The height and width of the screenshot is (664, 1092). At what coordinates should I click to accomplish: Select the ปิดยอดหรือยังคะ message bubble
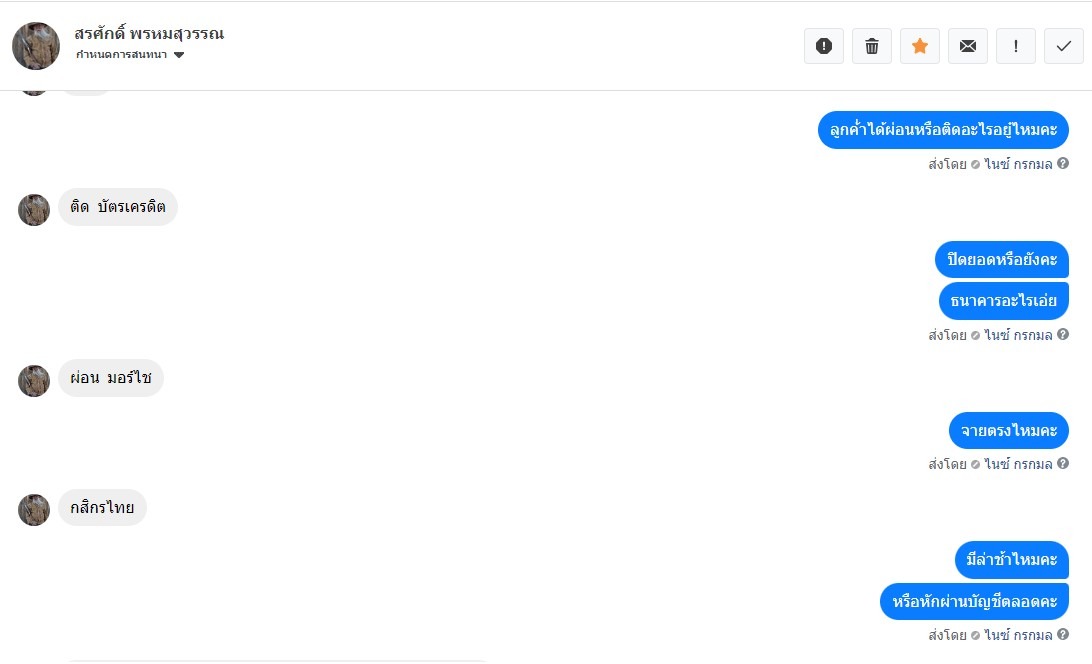(1002, 260)
